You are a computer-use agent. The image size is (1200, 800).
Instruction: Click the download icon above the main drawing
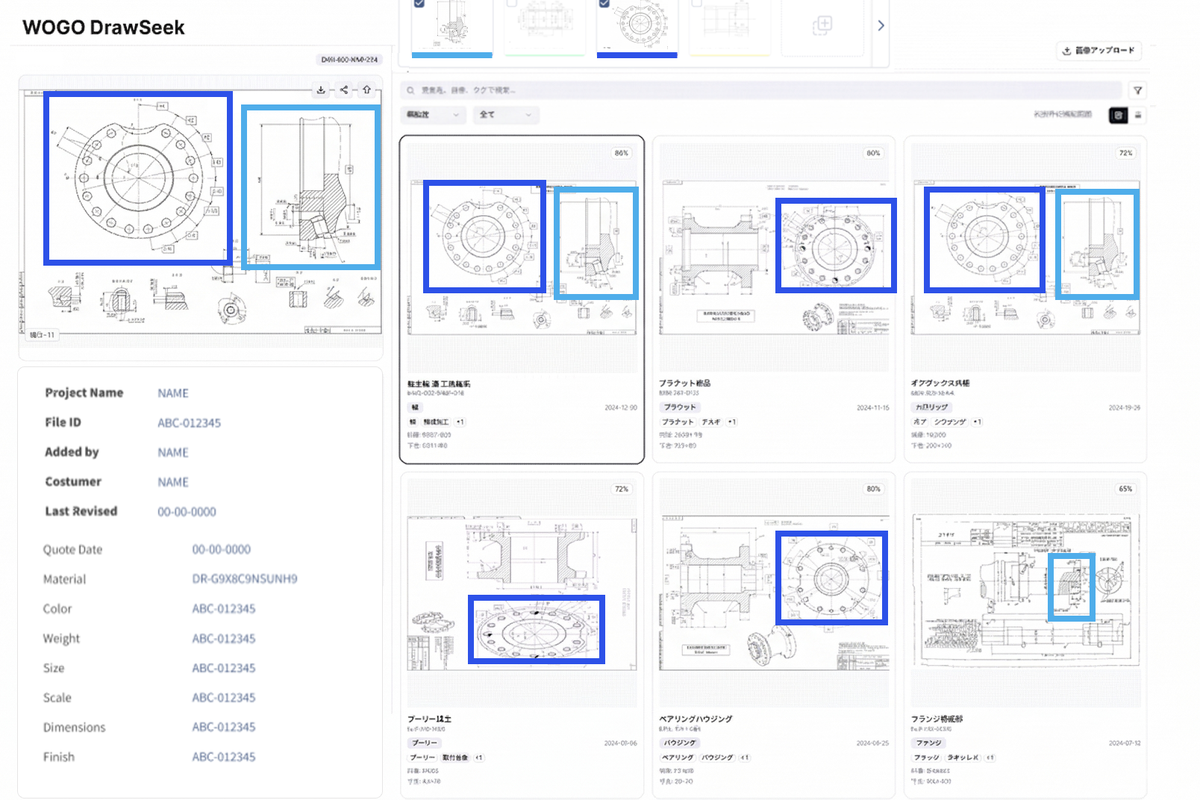[x=321, y=90]
